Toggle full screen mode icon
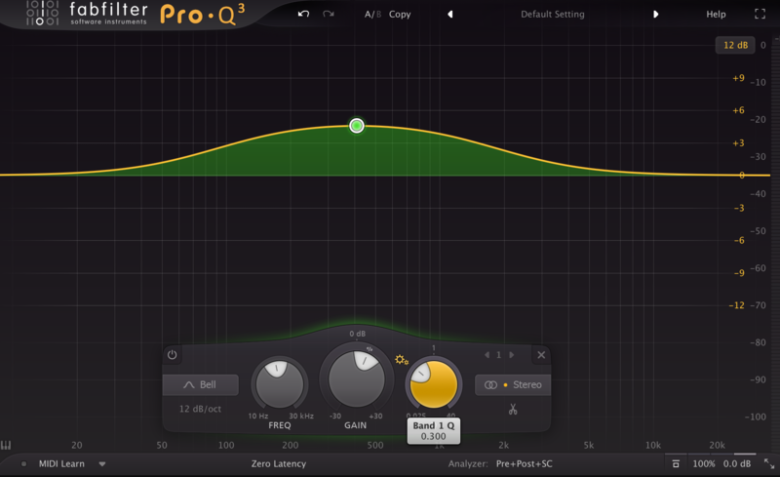780x477 pixels. 760,14
